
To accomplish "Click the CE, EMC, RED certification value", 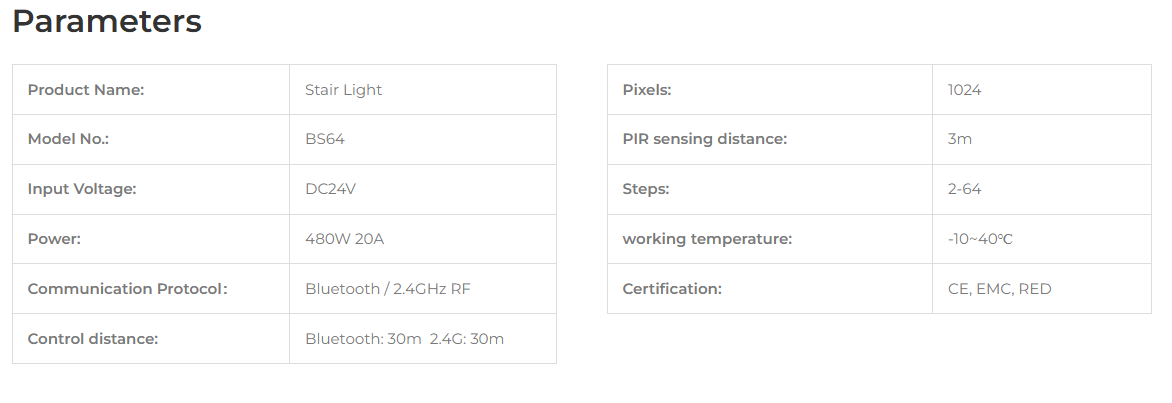I will pos(999,289).
